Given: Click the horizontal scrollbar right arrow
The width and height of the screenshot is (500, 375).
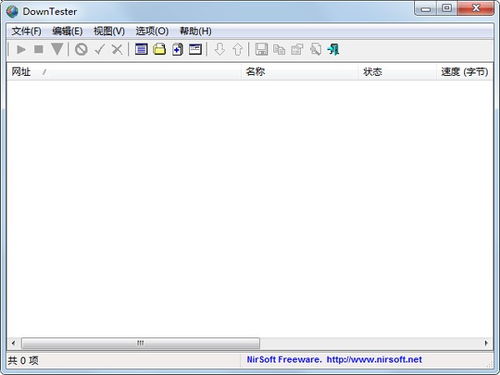Looking at the screenshot, I should point(486,343).
